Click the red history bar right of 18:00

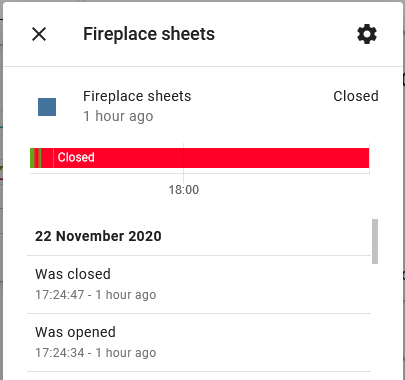click(x=277, y=158)
